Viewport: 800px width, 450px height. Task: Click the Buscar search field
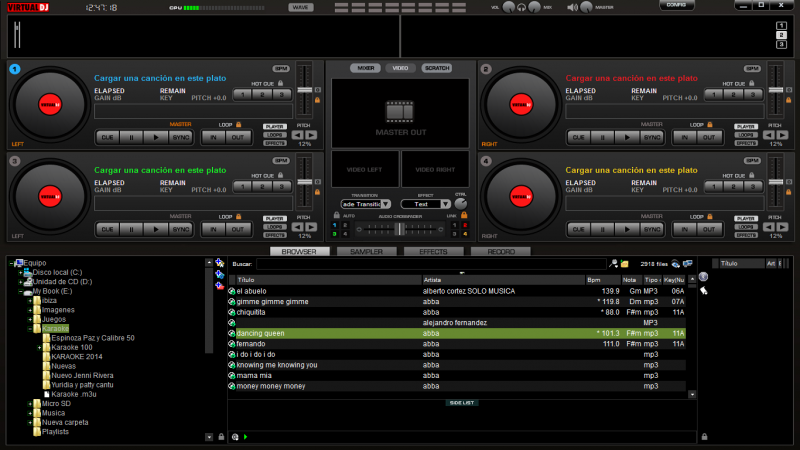(x=431, y=264)
